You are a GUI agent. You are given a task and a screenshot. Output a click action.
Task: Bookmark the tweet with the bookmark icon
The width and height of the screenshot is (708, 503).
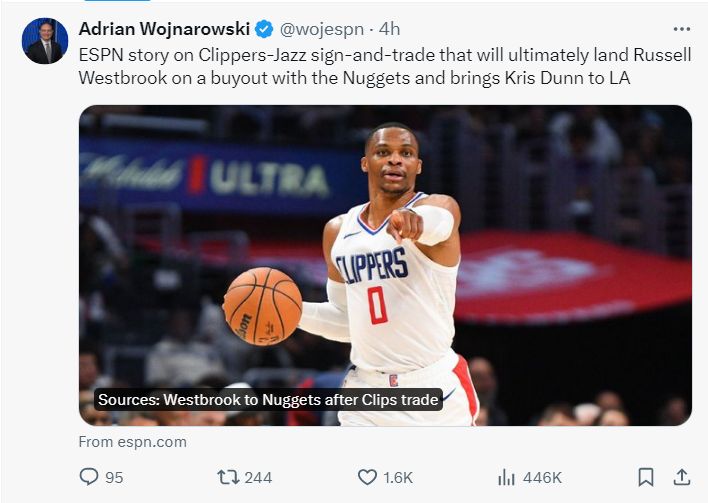tap(646, 477)
